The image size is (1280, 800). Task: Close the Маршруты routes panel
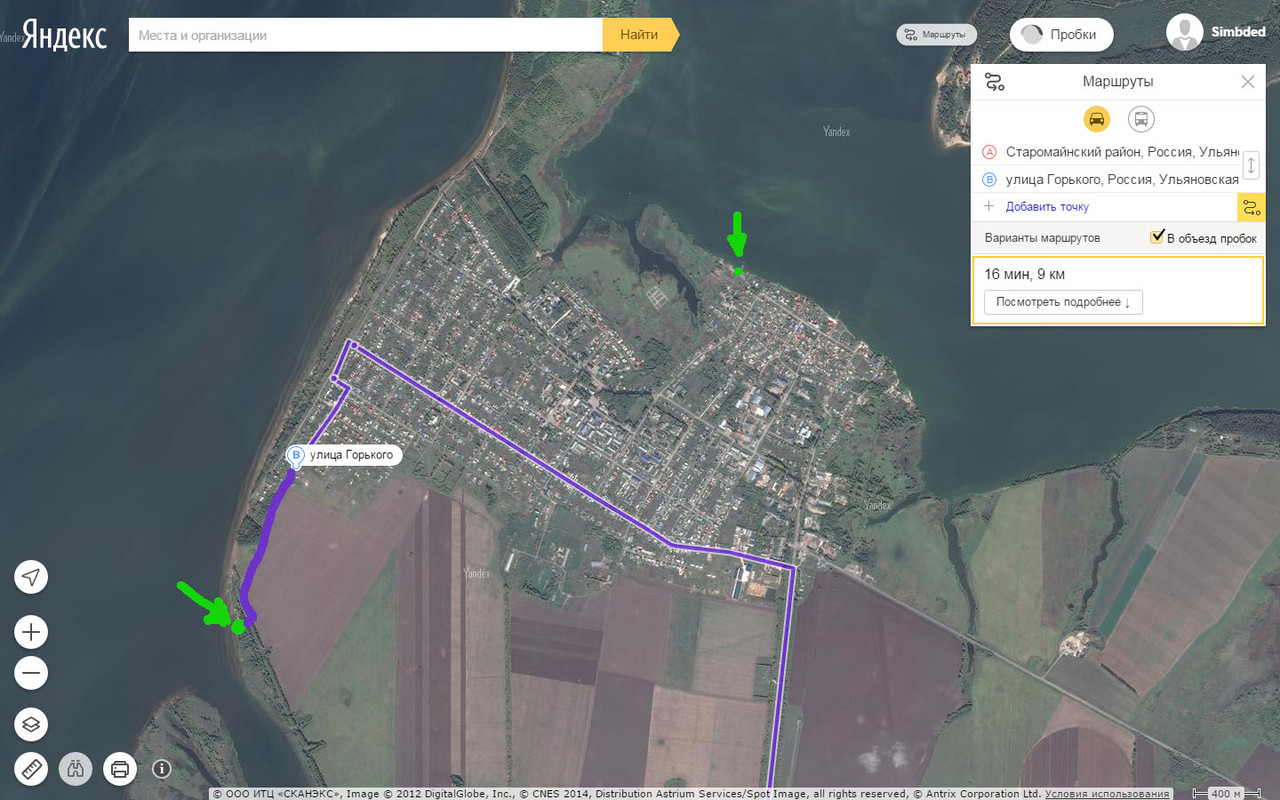click(x=1247, y=82)
